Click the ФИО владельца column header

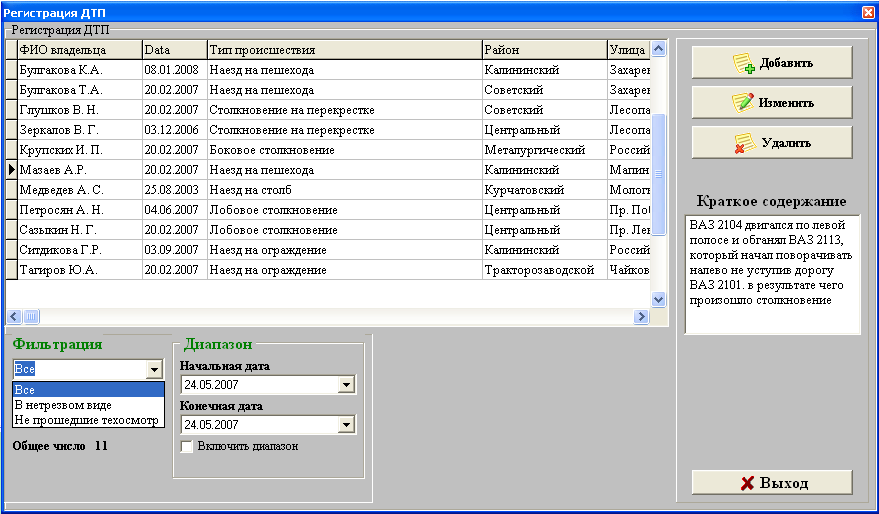tap(80, 50)
